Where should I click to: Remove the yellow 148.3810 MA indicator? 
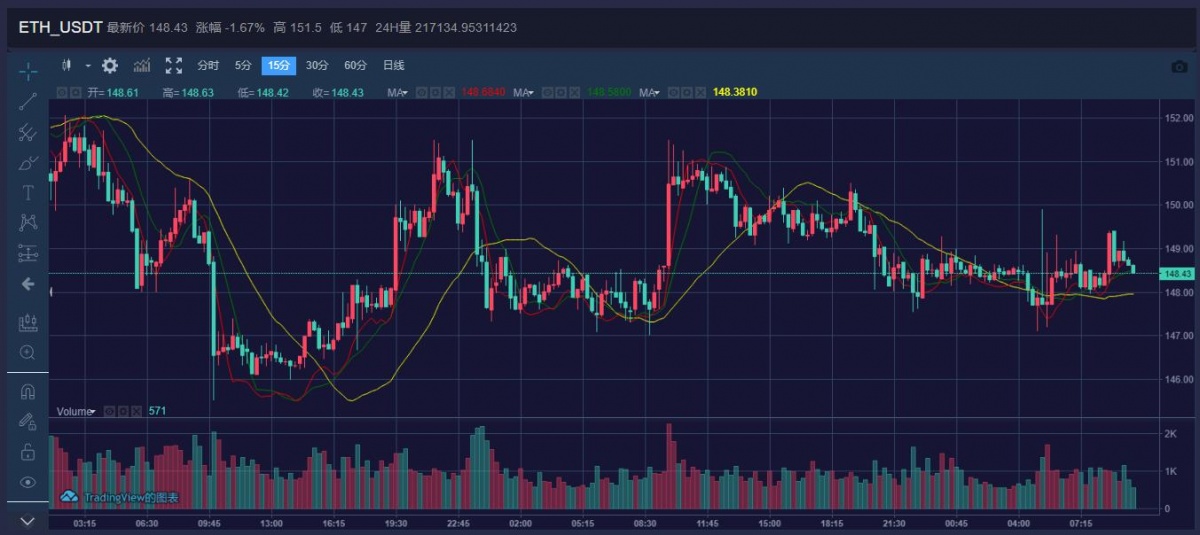click(x=701, y=92)
